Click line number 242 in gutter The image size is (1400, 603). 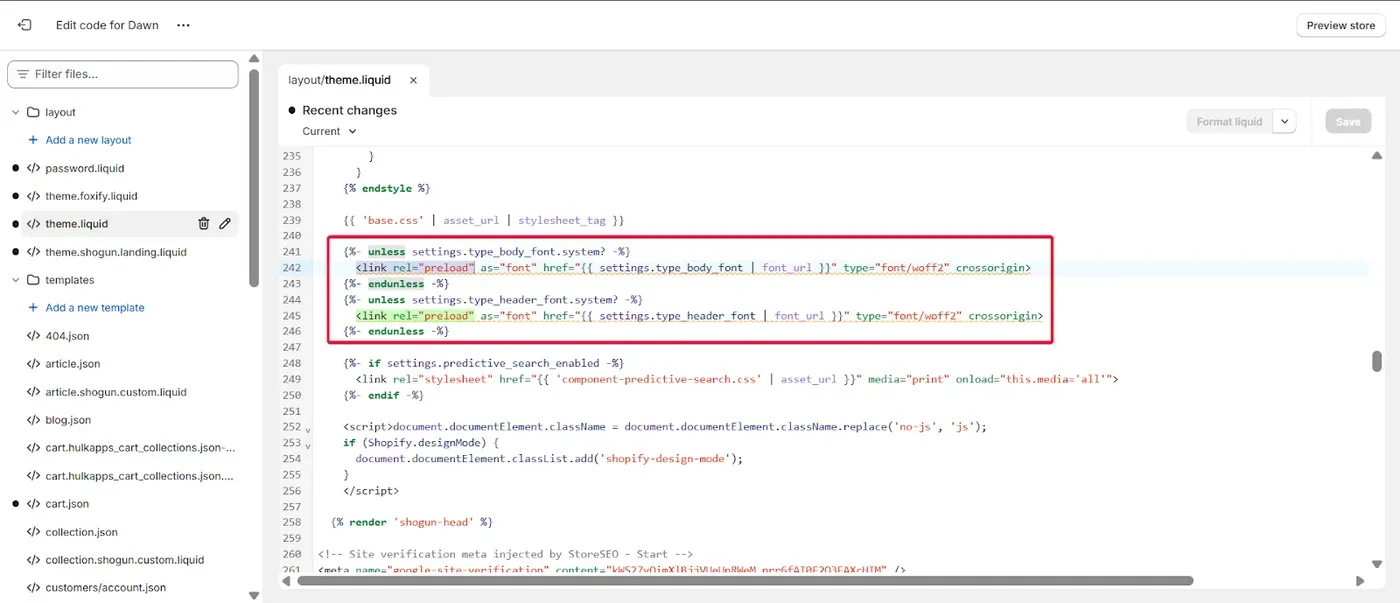click(291, 268)
